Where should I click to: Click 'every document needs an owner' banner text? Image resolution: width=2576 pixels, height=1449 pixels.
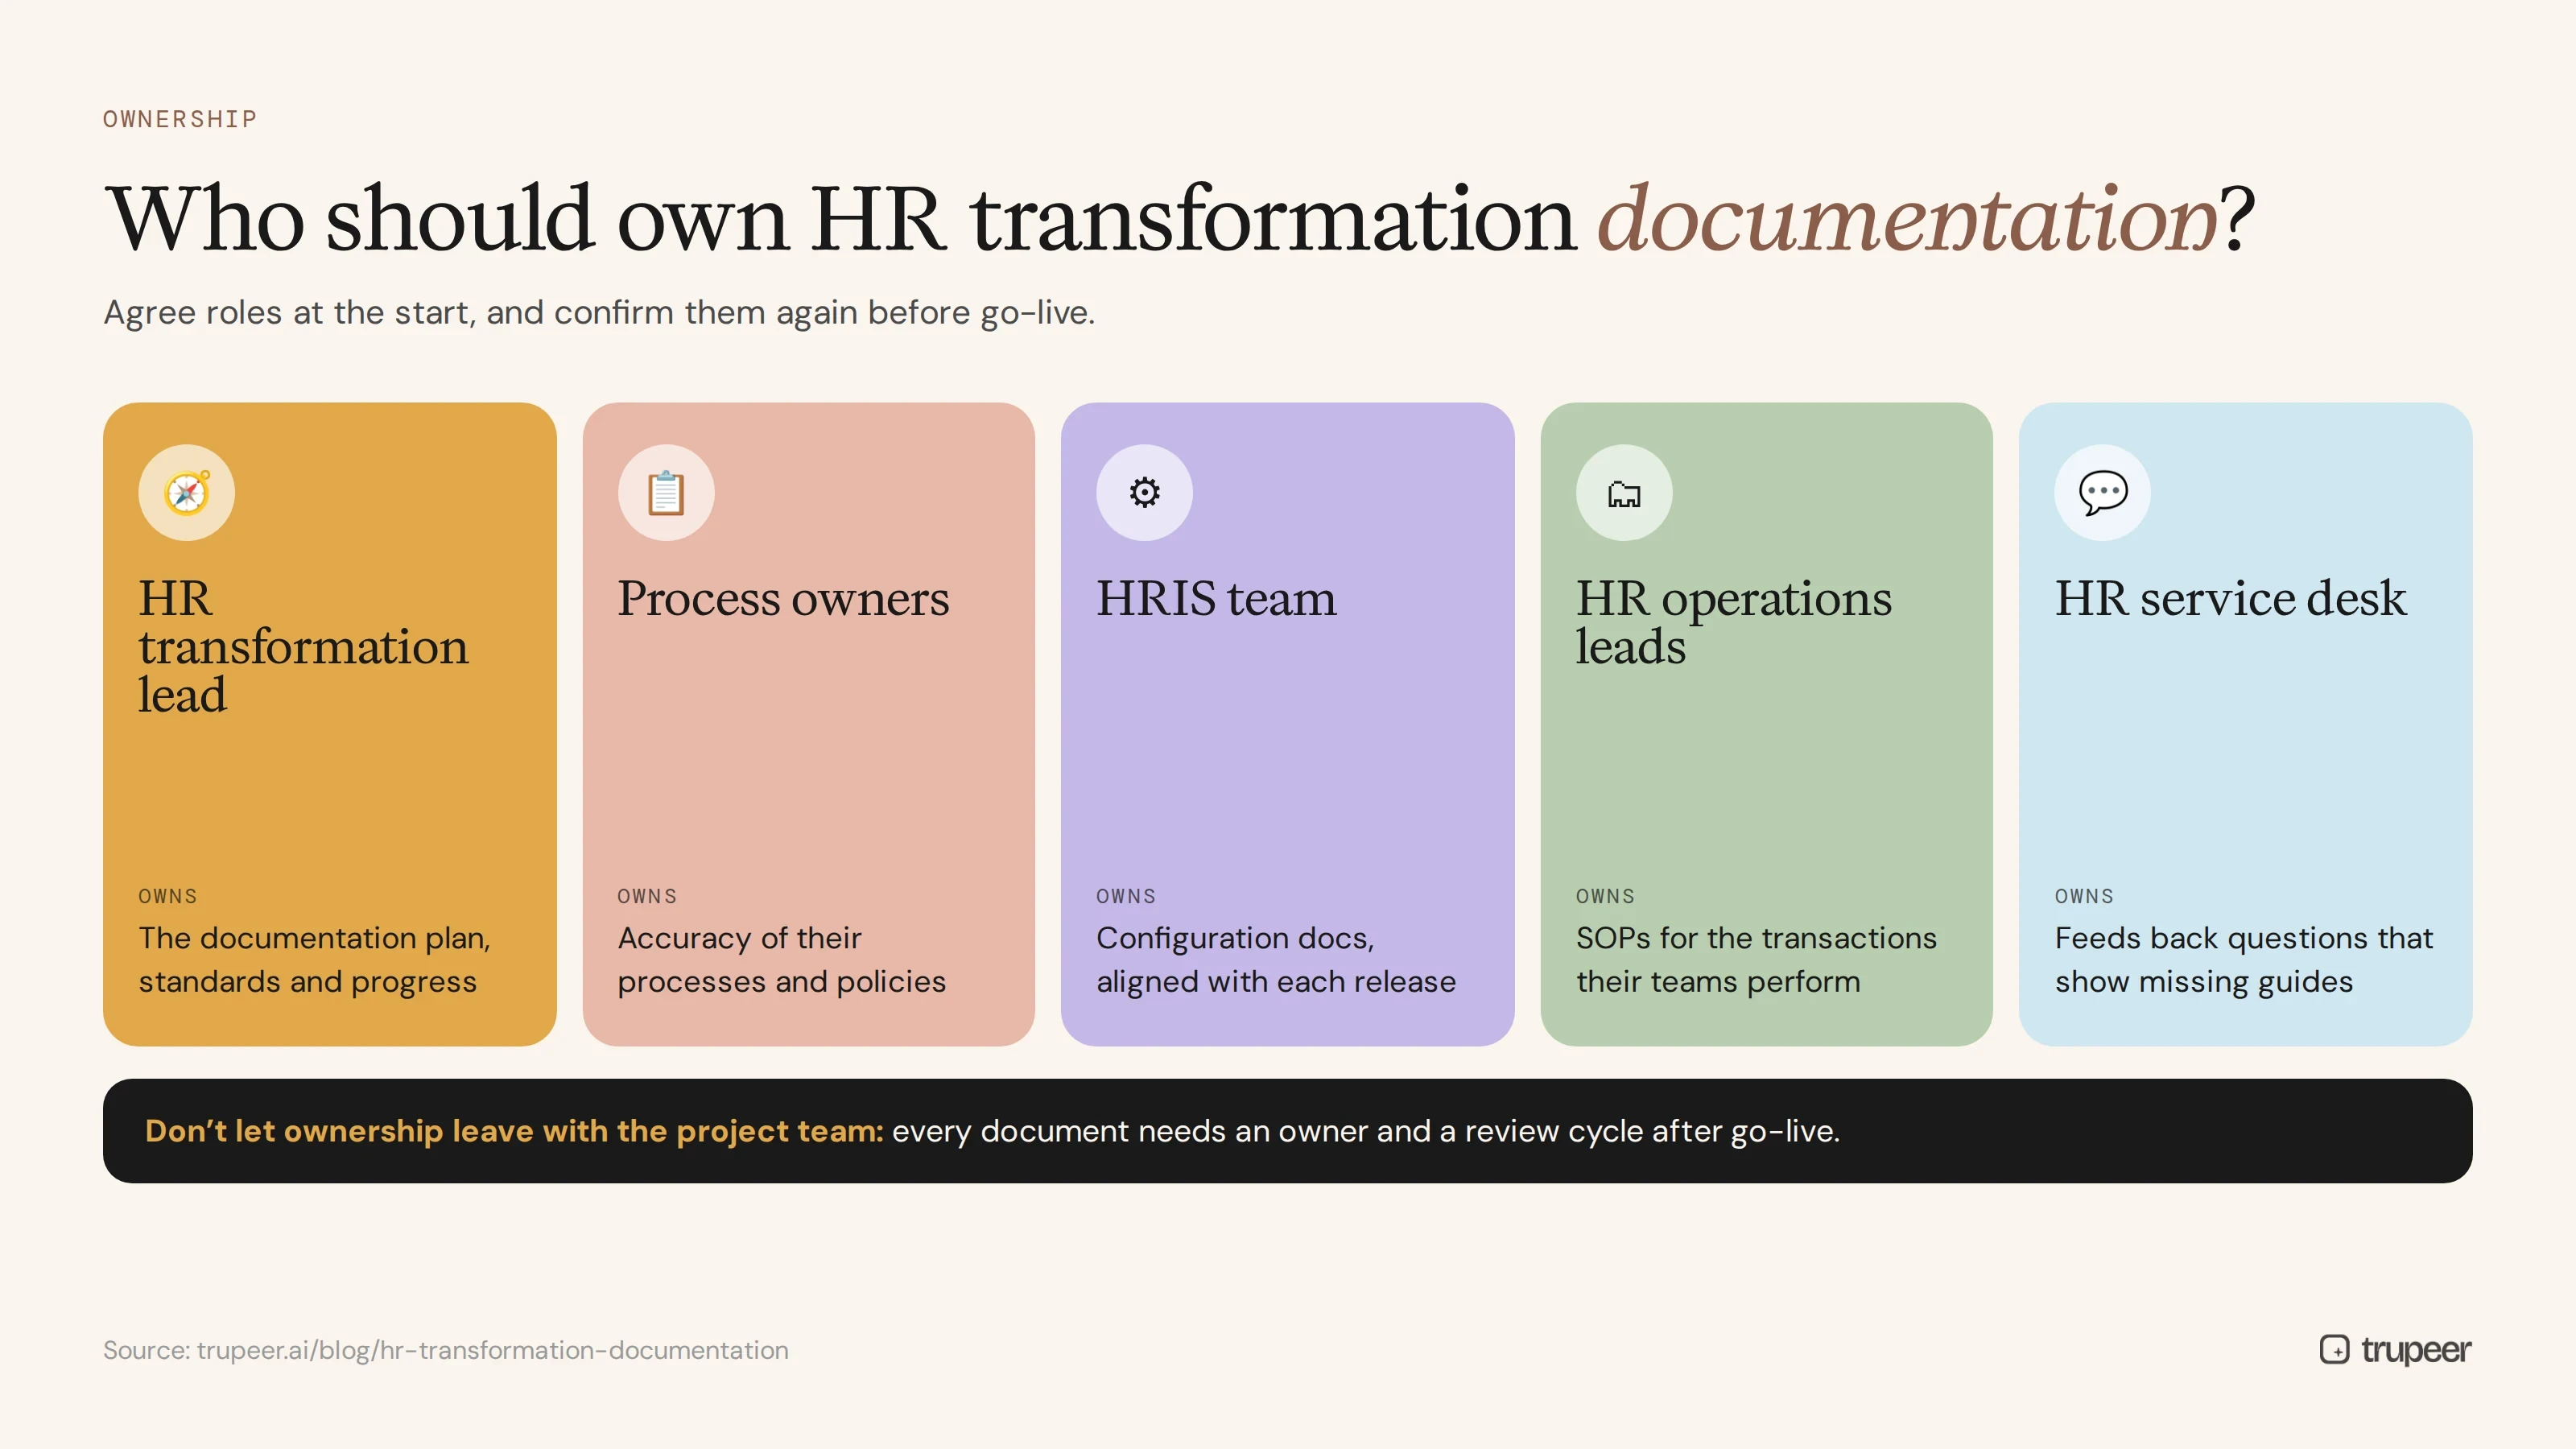tap(1365, 1131)
